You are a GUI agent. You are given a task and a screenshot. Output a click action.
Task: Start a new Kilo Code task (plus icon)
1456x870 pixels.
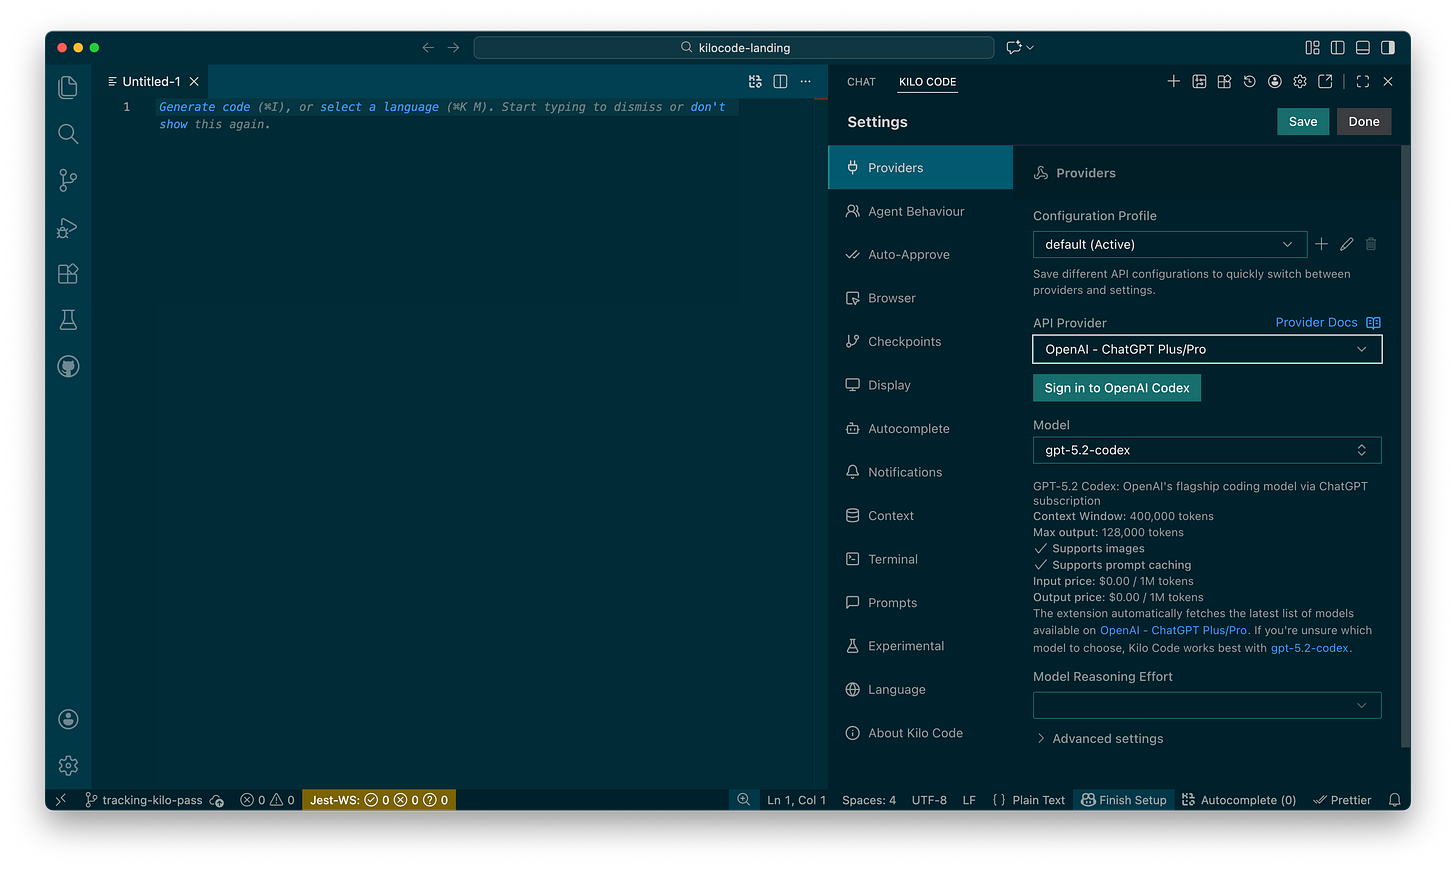coord(1173,81)
